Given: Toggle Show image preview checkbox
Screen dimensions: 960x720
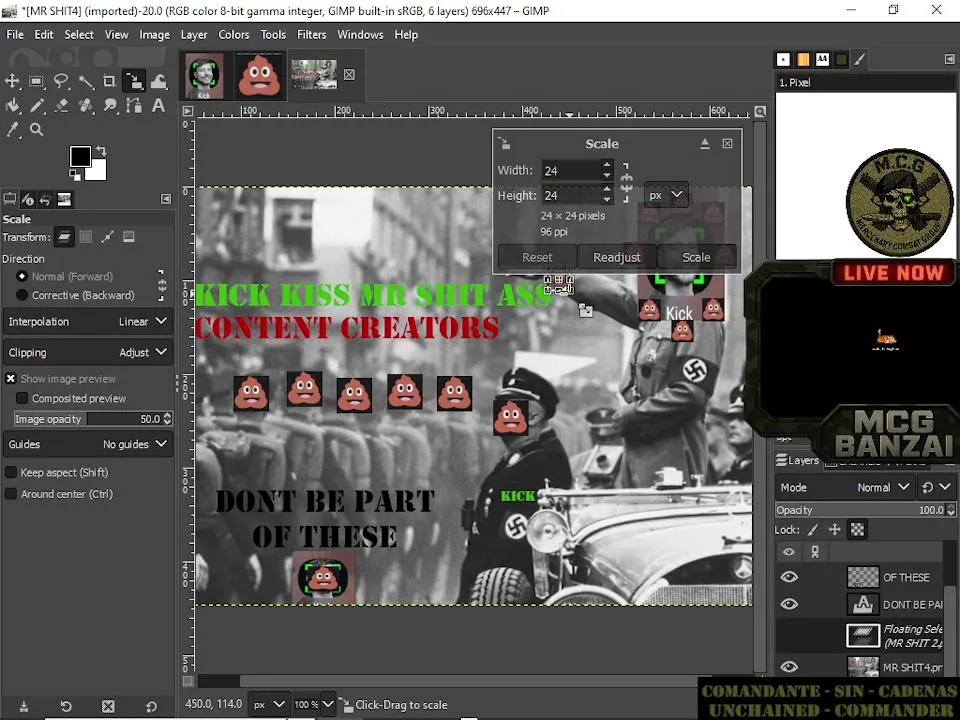Looking at the screenshot, I should click(10, 379).
